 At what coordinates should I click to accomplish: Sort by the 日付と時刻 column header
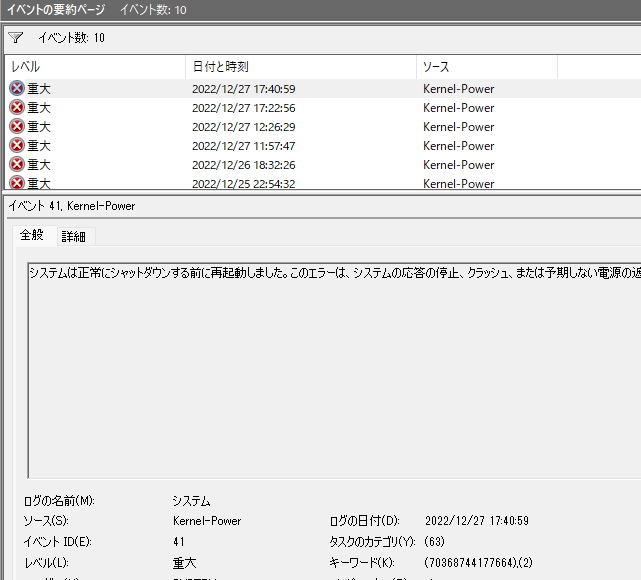[x=301, y=67]
